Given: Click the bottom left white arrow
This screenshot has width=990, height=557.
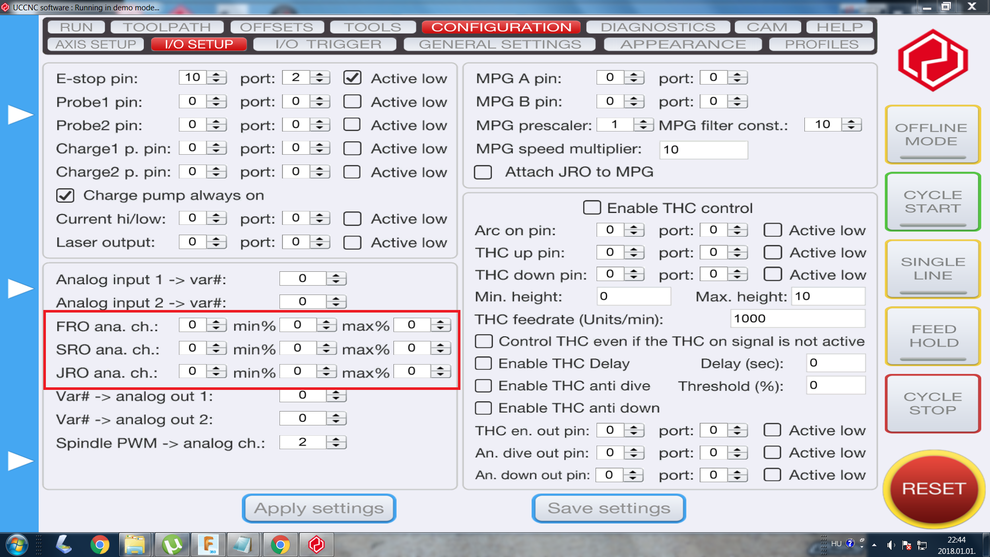Looking at the screenshot, I should tap(20, 461).
